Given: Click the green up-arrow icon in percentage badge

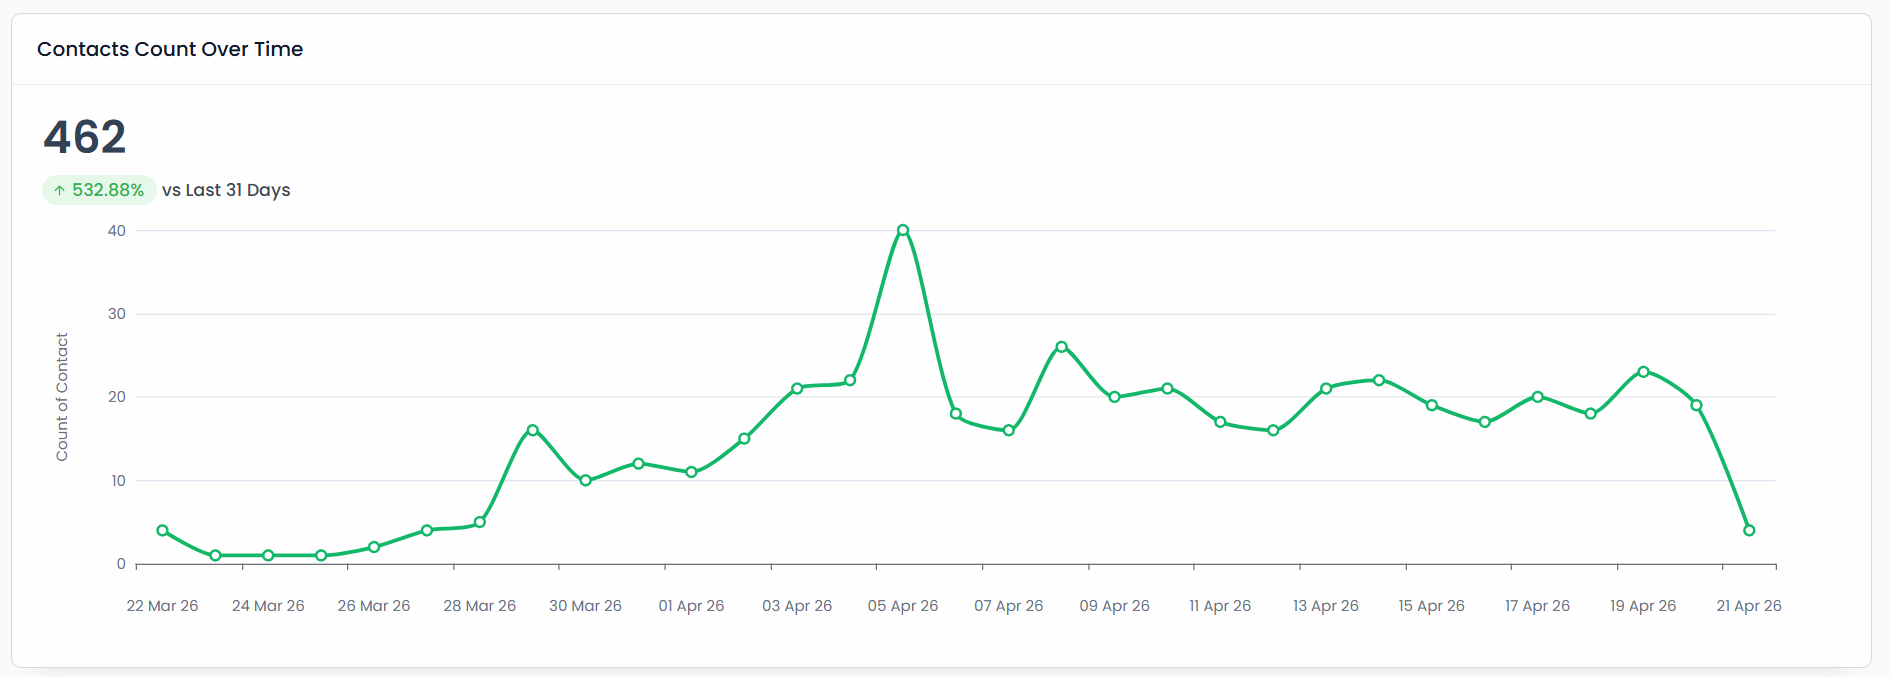Looking at the screenshot, I should (59, 190).
